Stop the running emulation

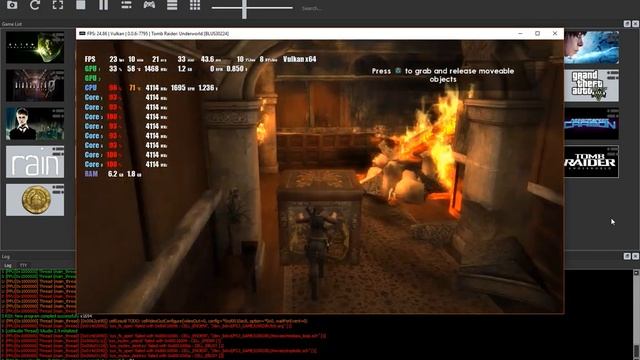pyautogui.click(x=81, y=5)
